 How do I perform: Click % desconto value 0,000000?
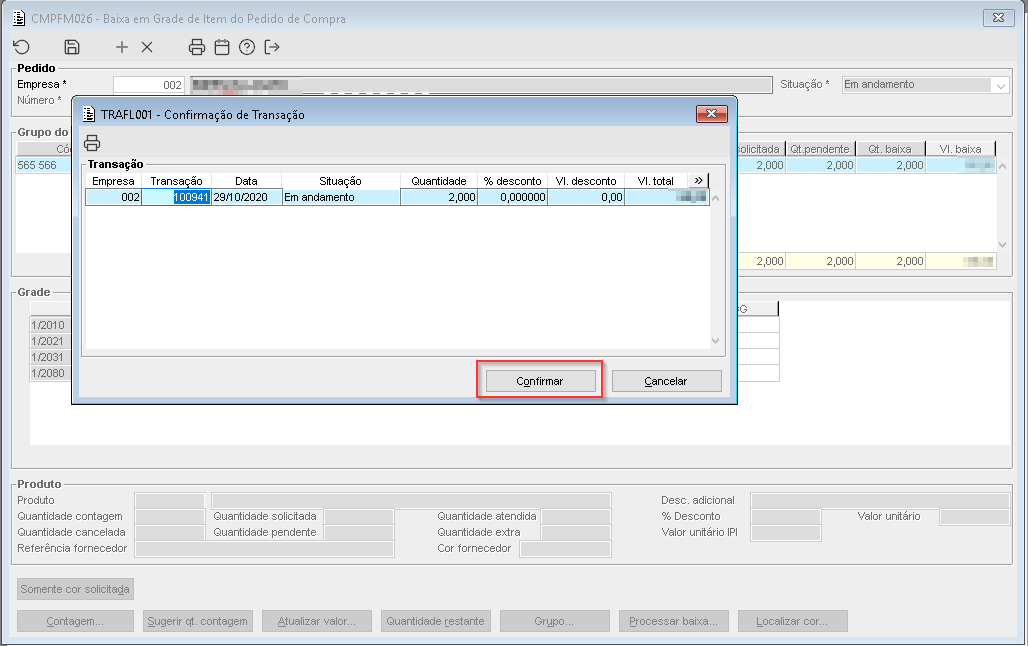coord(513,197)
